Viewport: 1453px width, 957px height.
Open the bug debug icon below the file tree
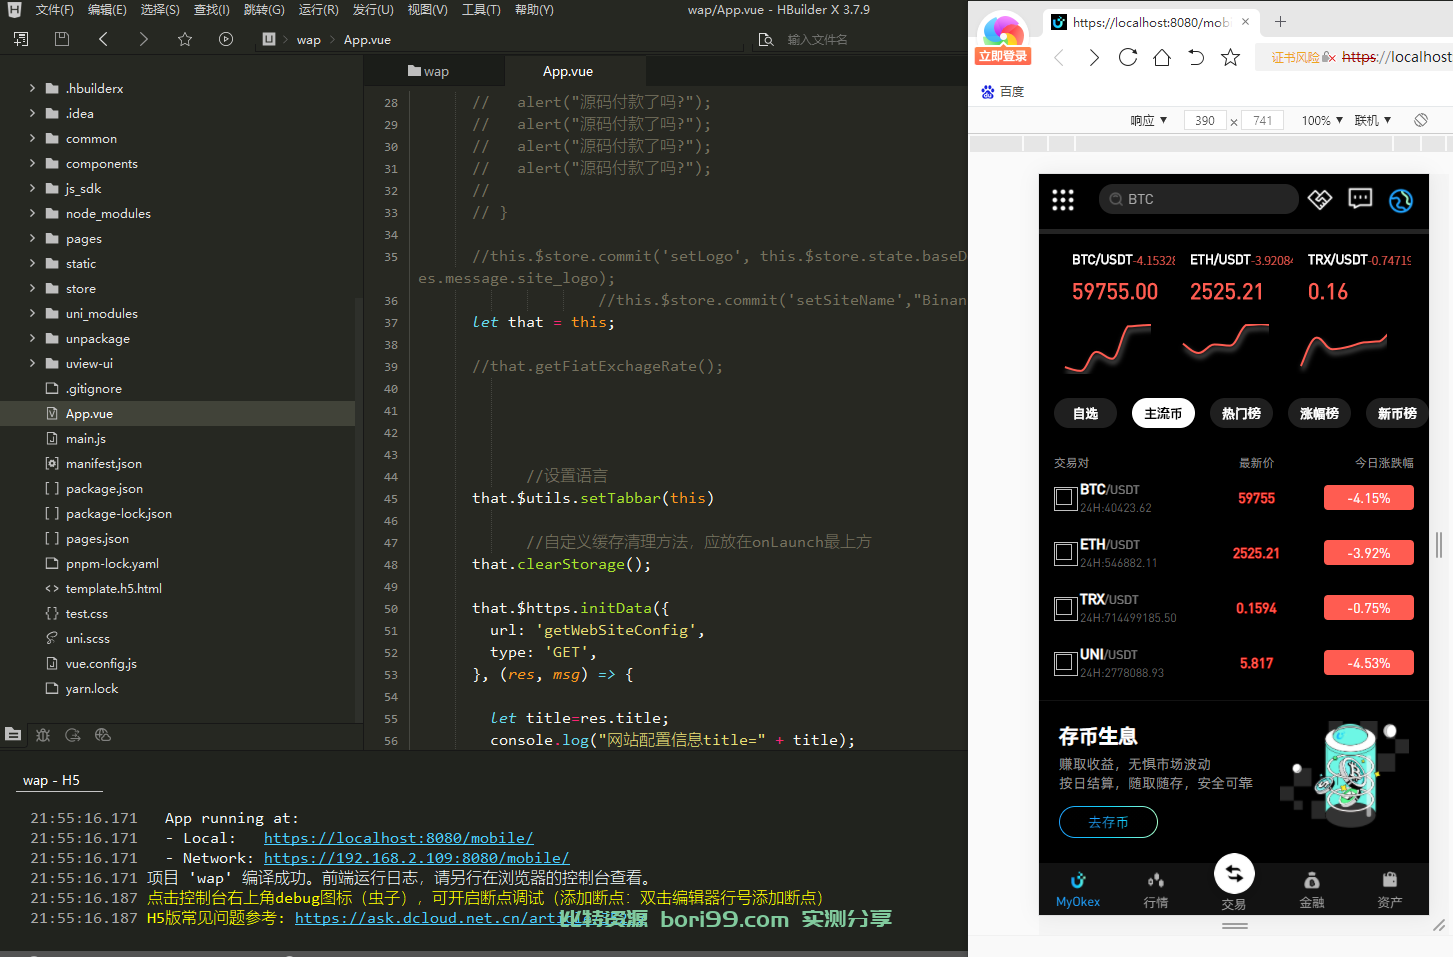tap(43, 735)
